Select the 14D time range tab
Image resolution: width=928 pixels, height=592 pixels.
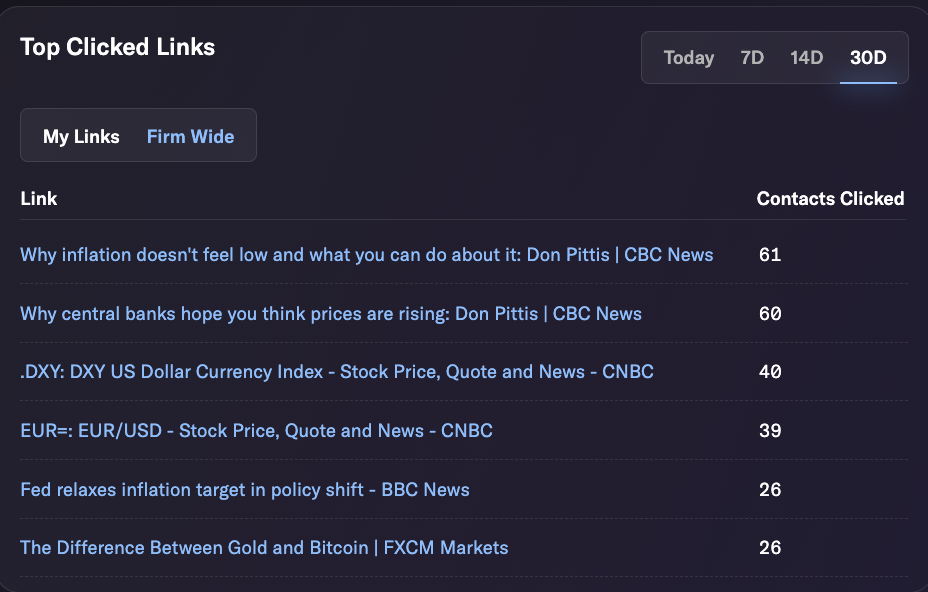coord(806,57)
